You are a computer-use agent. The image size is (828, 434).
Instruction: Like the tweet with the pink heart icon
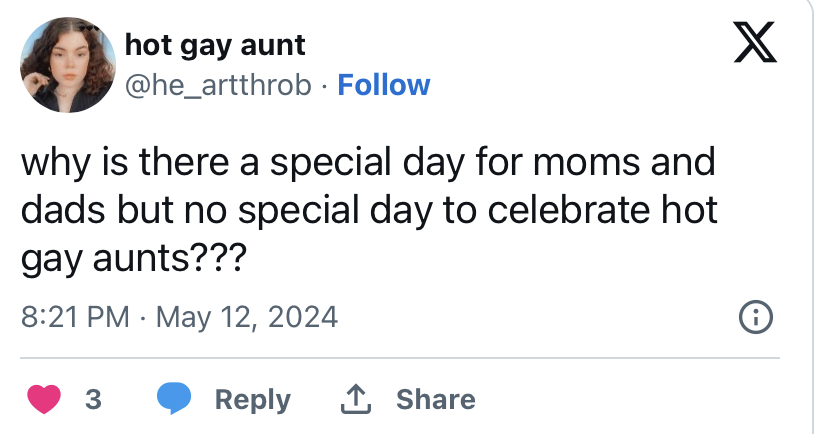[x=44, y=399]
